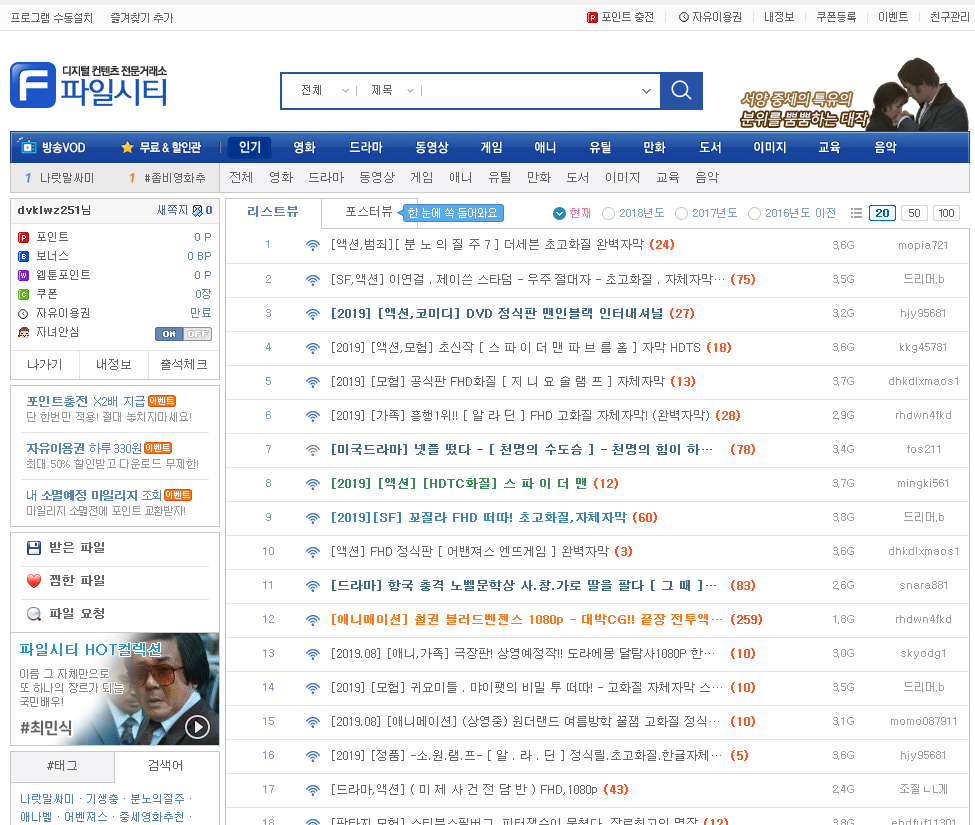The width and height of the screenshot is (975, 825).
Task: Select the 검색어 tab
Action: (165, 766)
